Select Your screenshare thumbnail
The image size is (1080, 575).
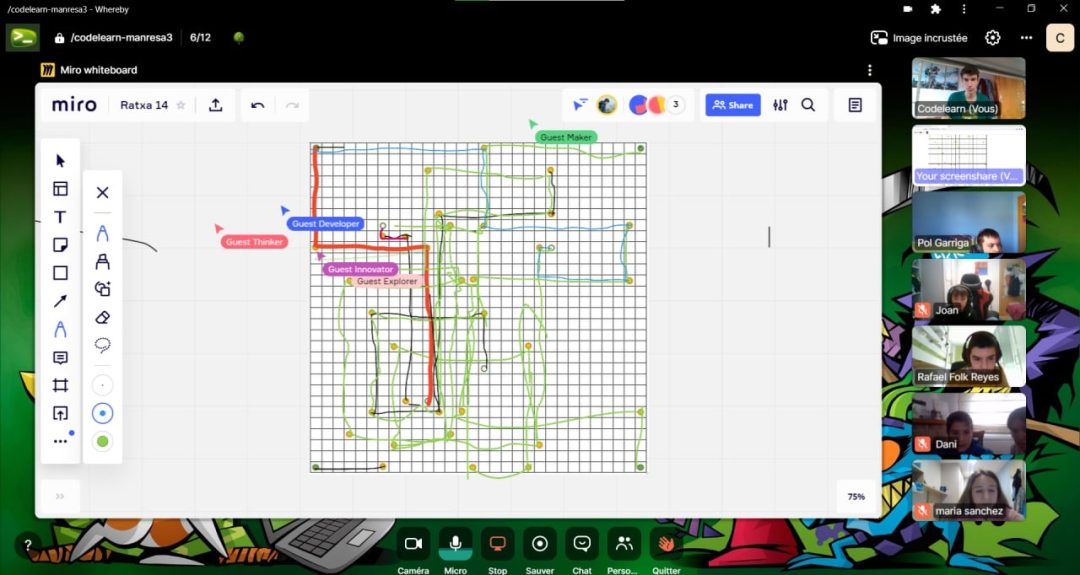(968, 156)
